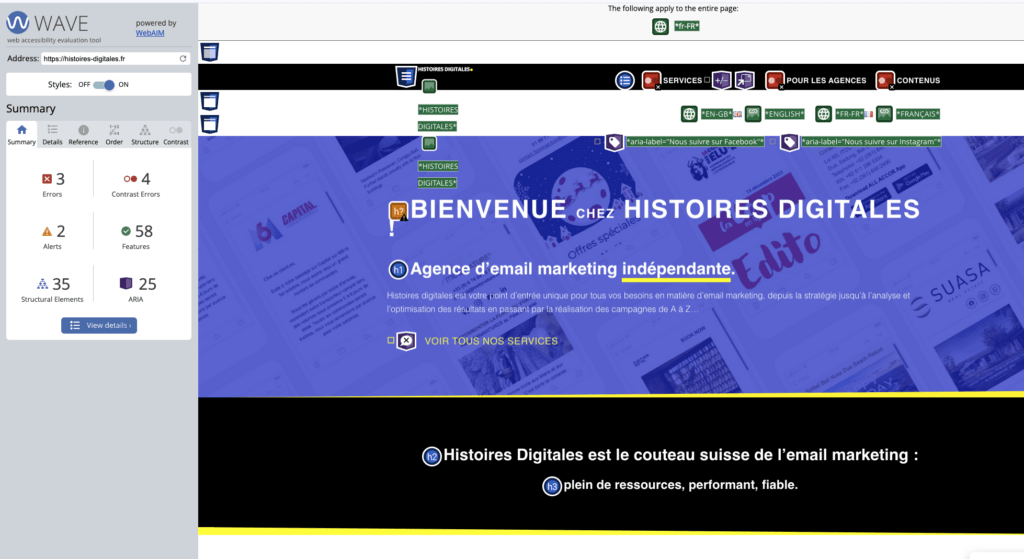Click the Structural Elements icon in Summary
The width and height of the screenshot is (1024, 559).
(42, 284)
